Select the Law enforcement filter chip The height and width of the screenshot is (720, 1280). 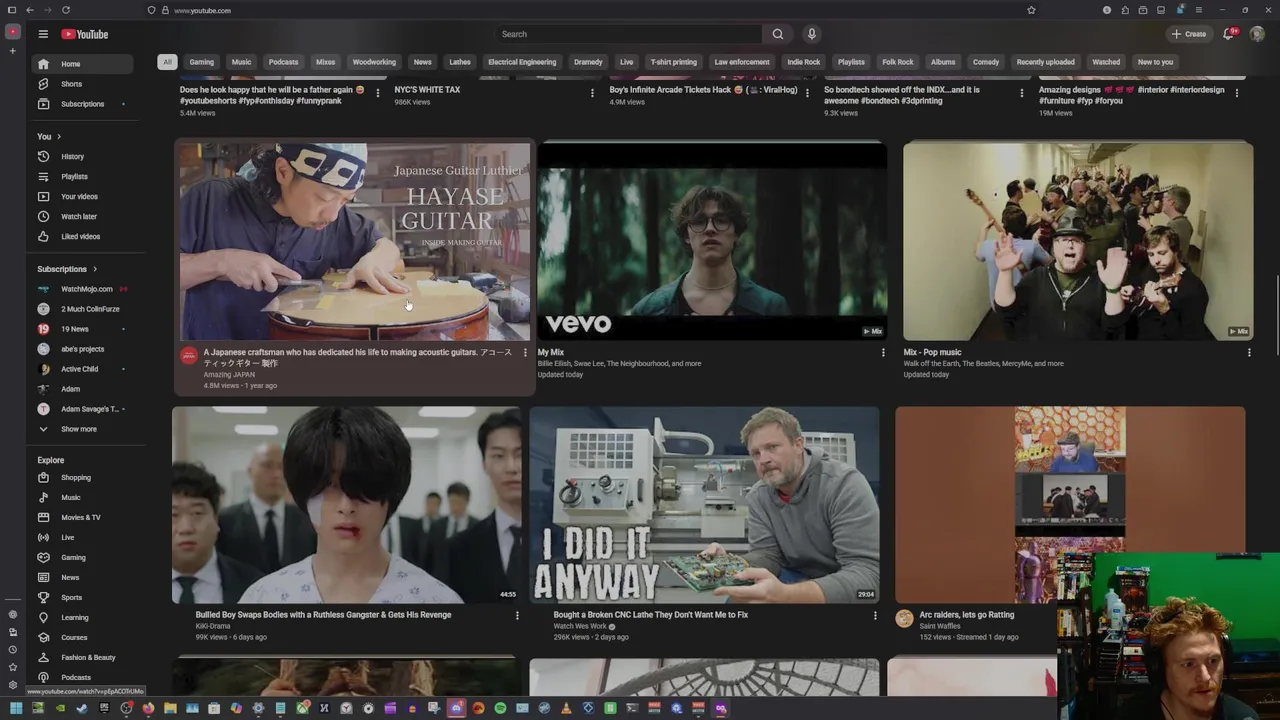click(742, 62)
